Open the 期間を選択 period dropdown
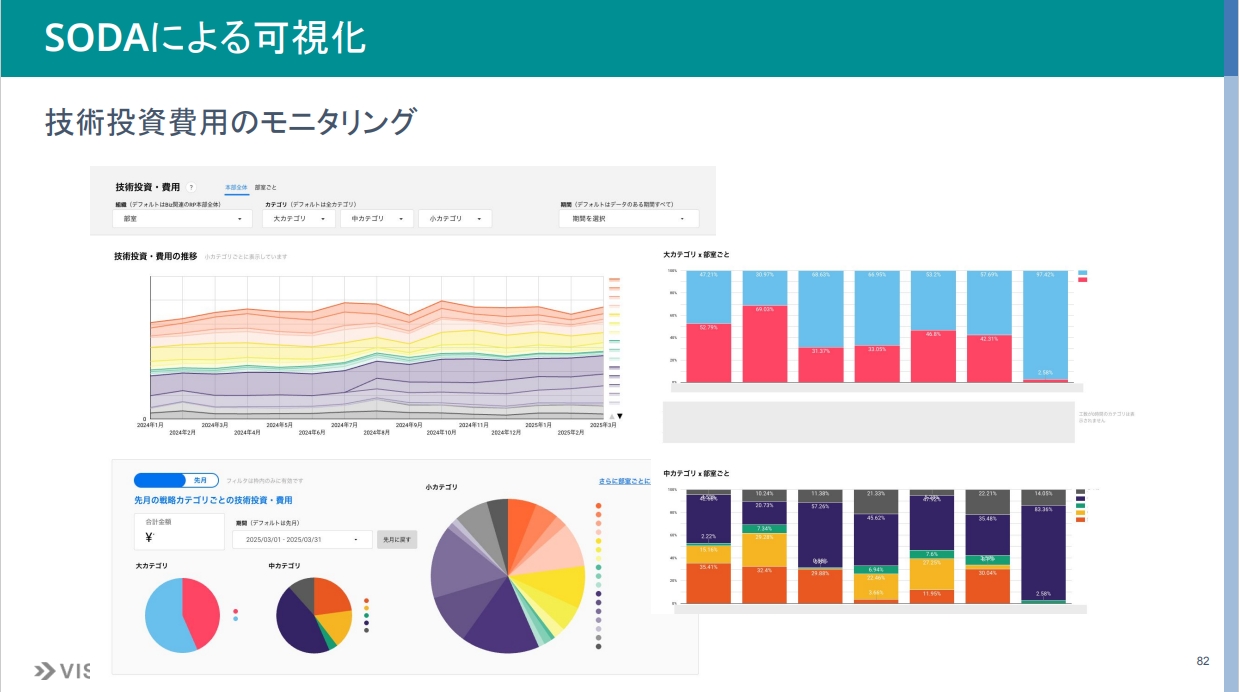 [x=629, y=218]
